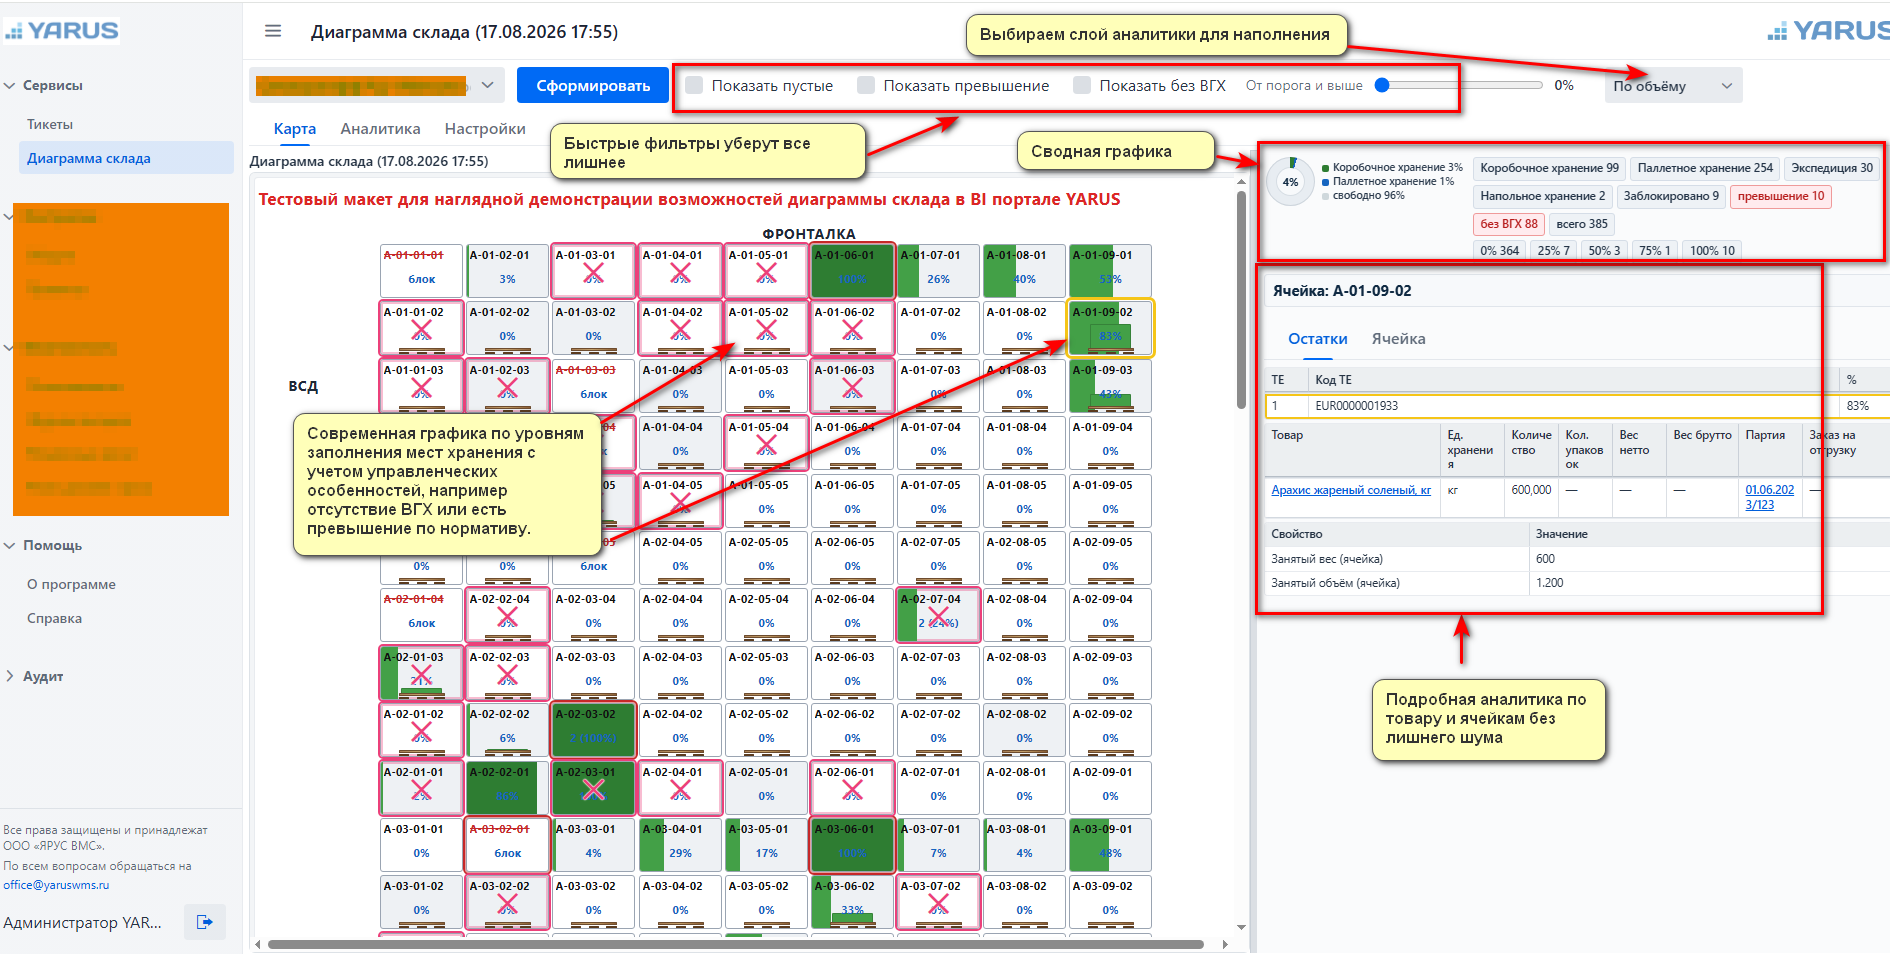Click the diagram's scroll-left arrow
The height and width of the screenshot is (954, 1890).
pyautogui.click(x=258, y=944)
